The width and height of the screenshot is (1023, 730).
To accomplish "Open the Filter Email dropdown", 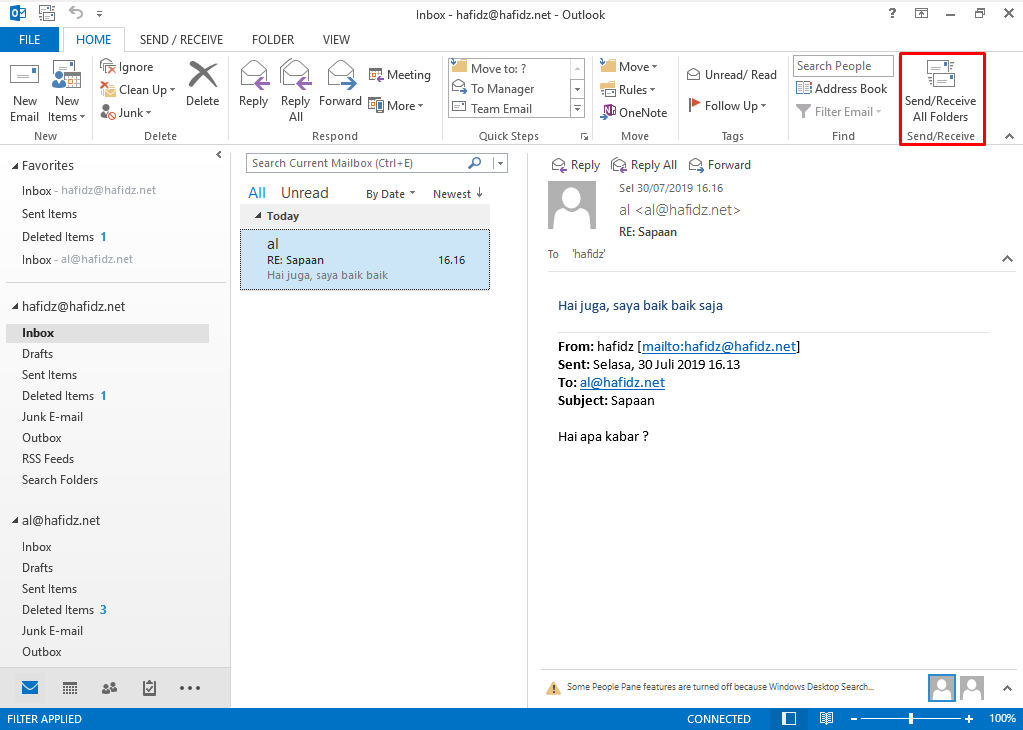I will coord(839,112).
